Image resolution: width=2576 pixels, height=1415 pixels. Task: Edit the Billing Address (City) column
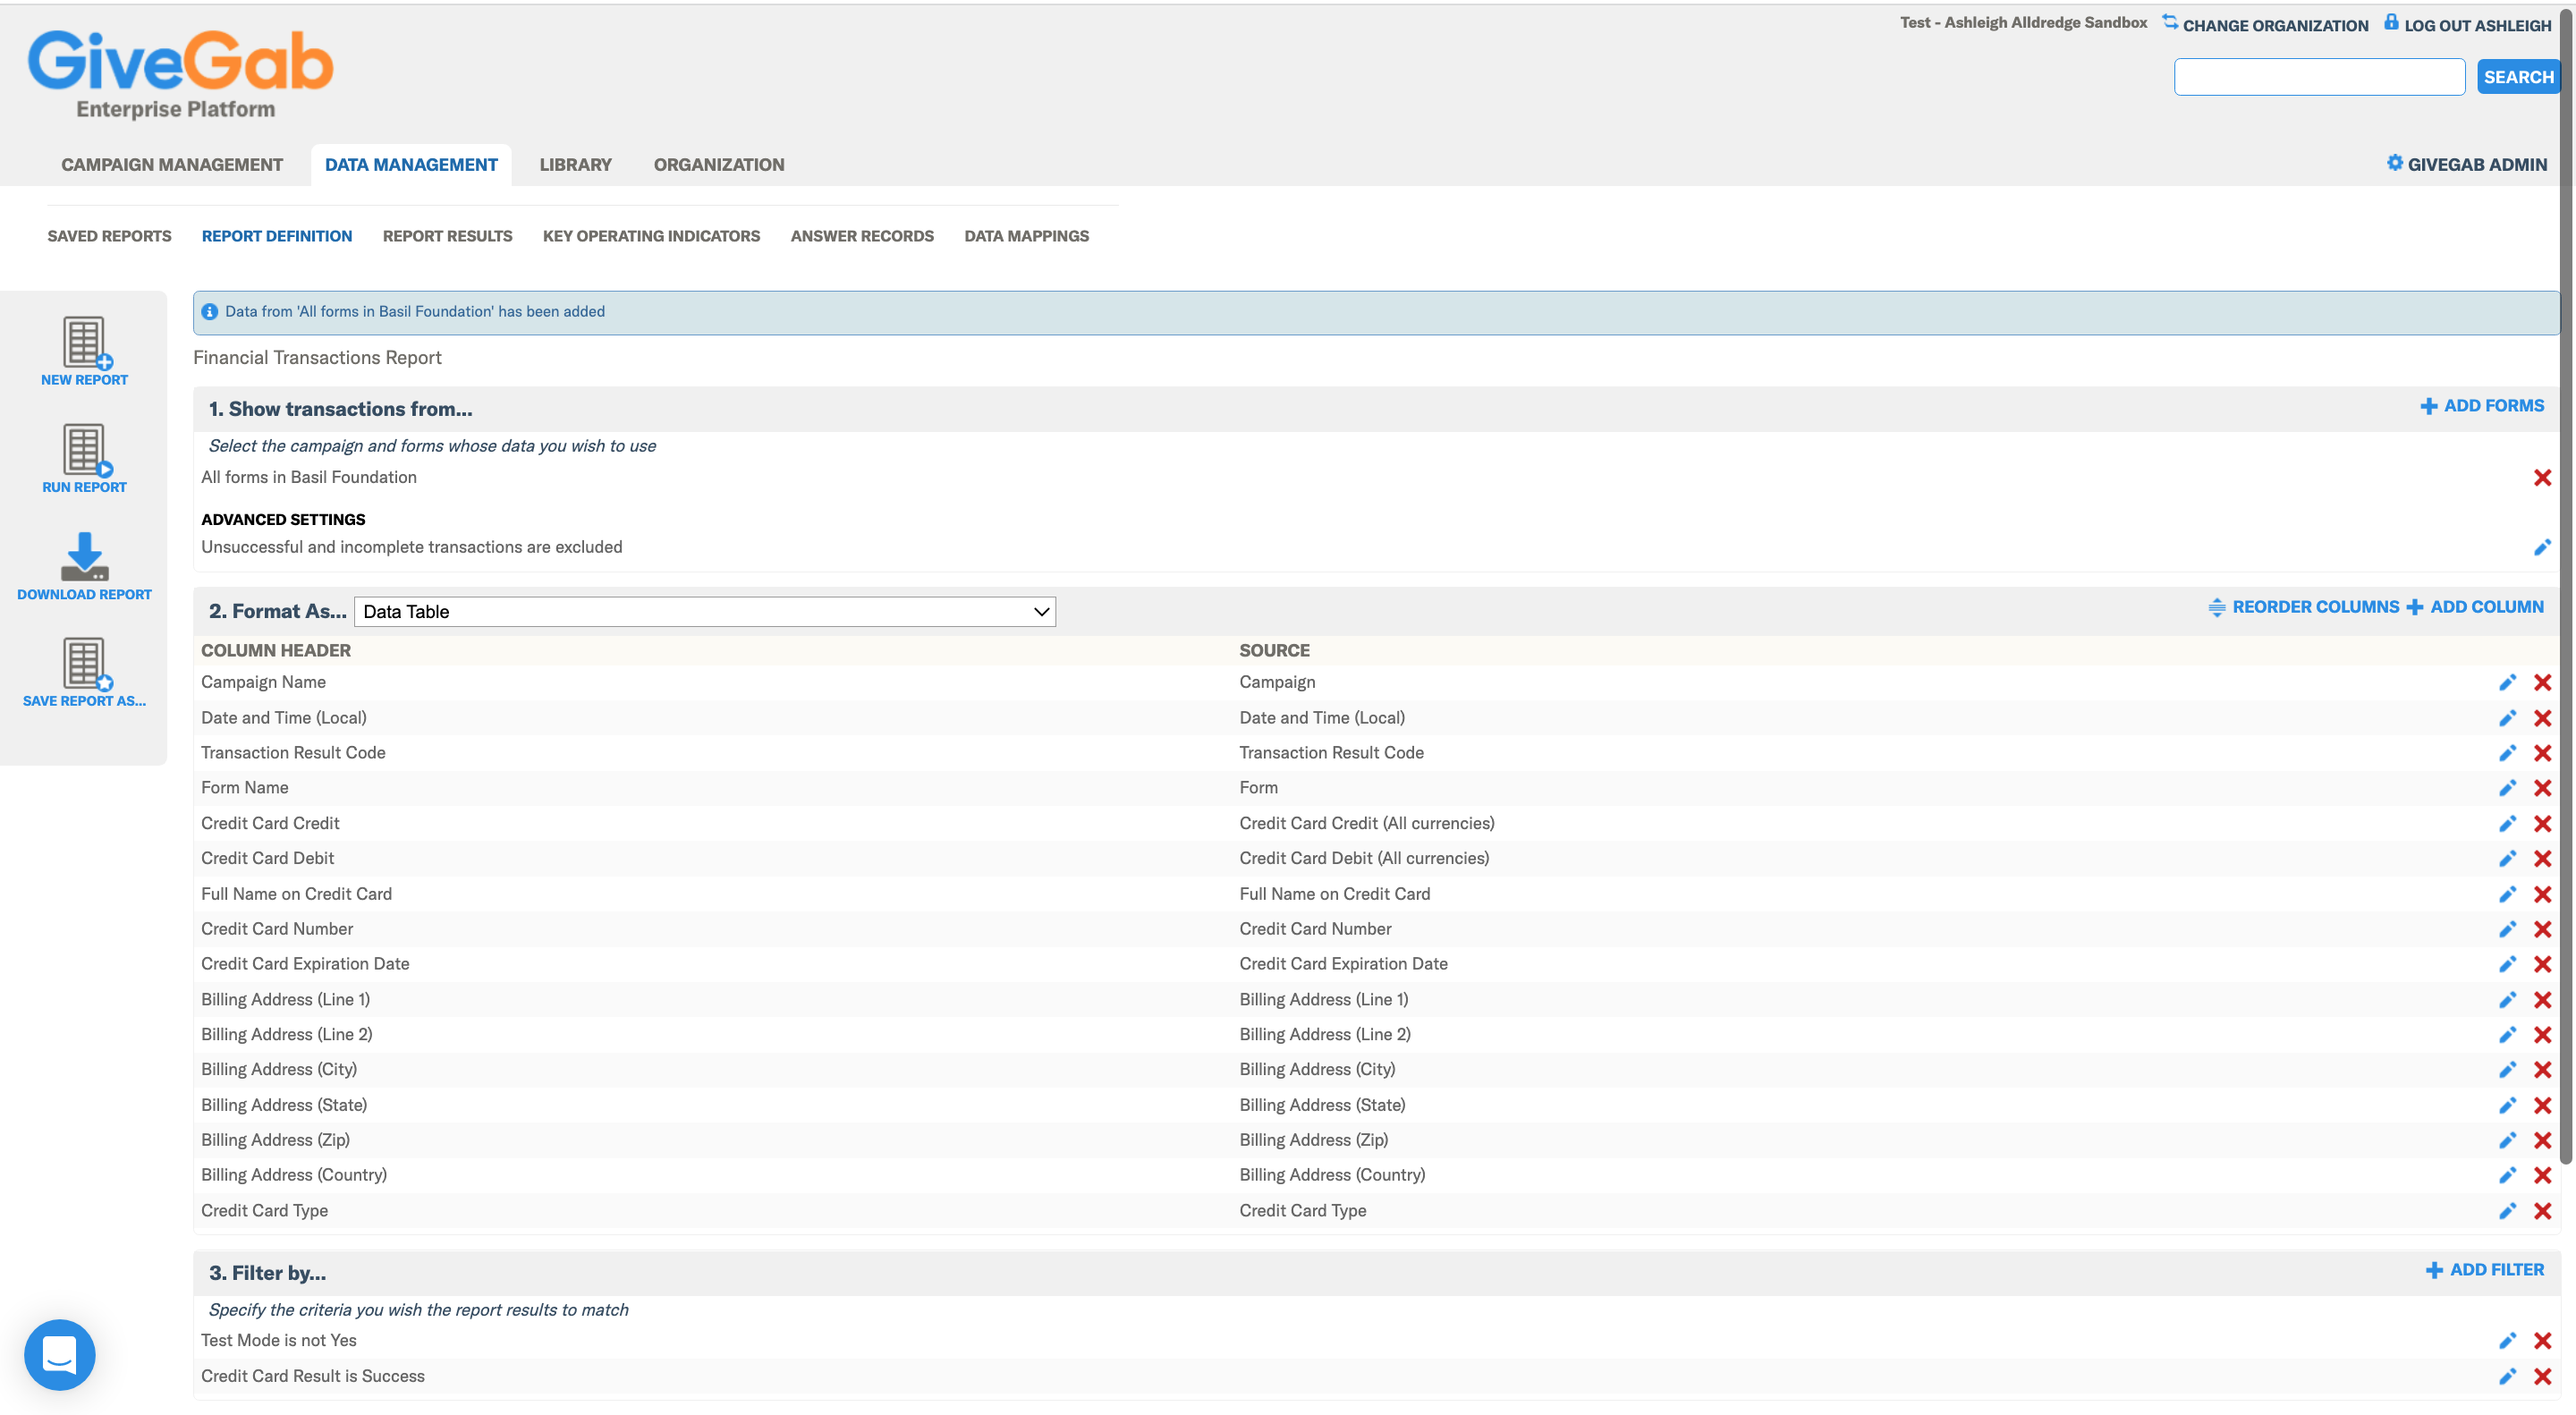pos(2507,1070)
